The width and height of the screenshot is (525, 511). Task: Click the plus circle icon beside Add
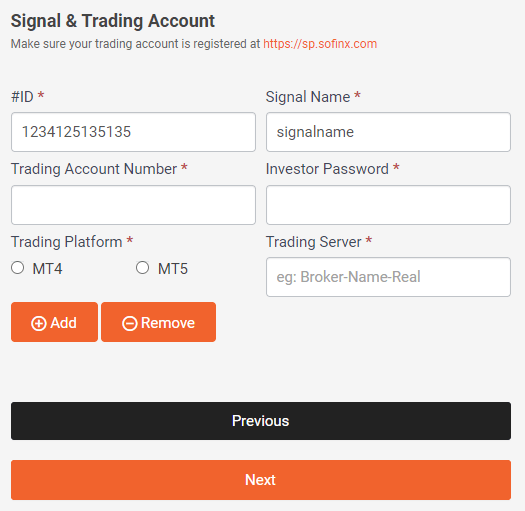[39, 323]
